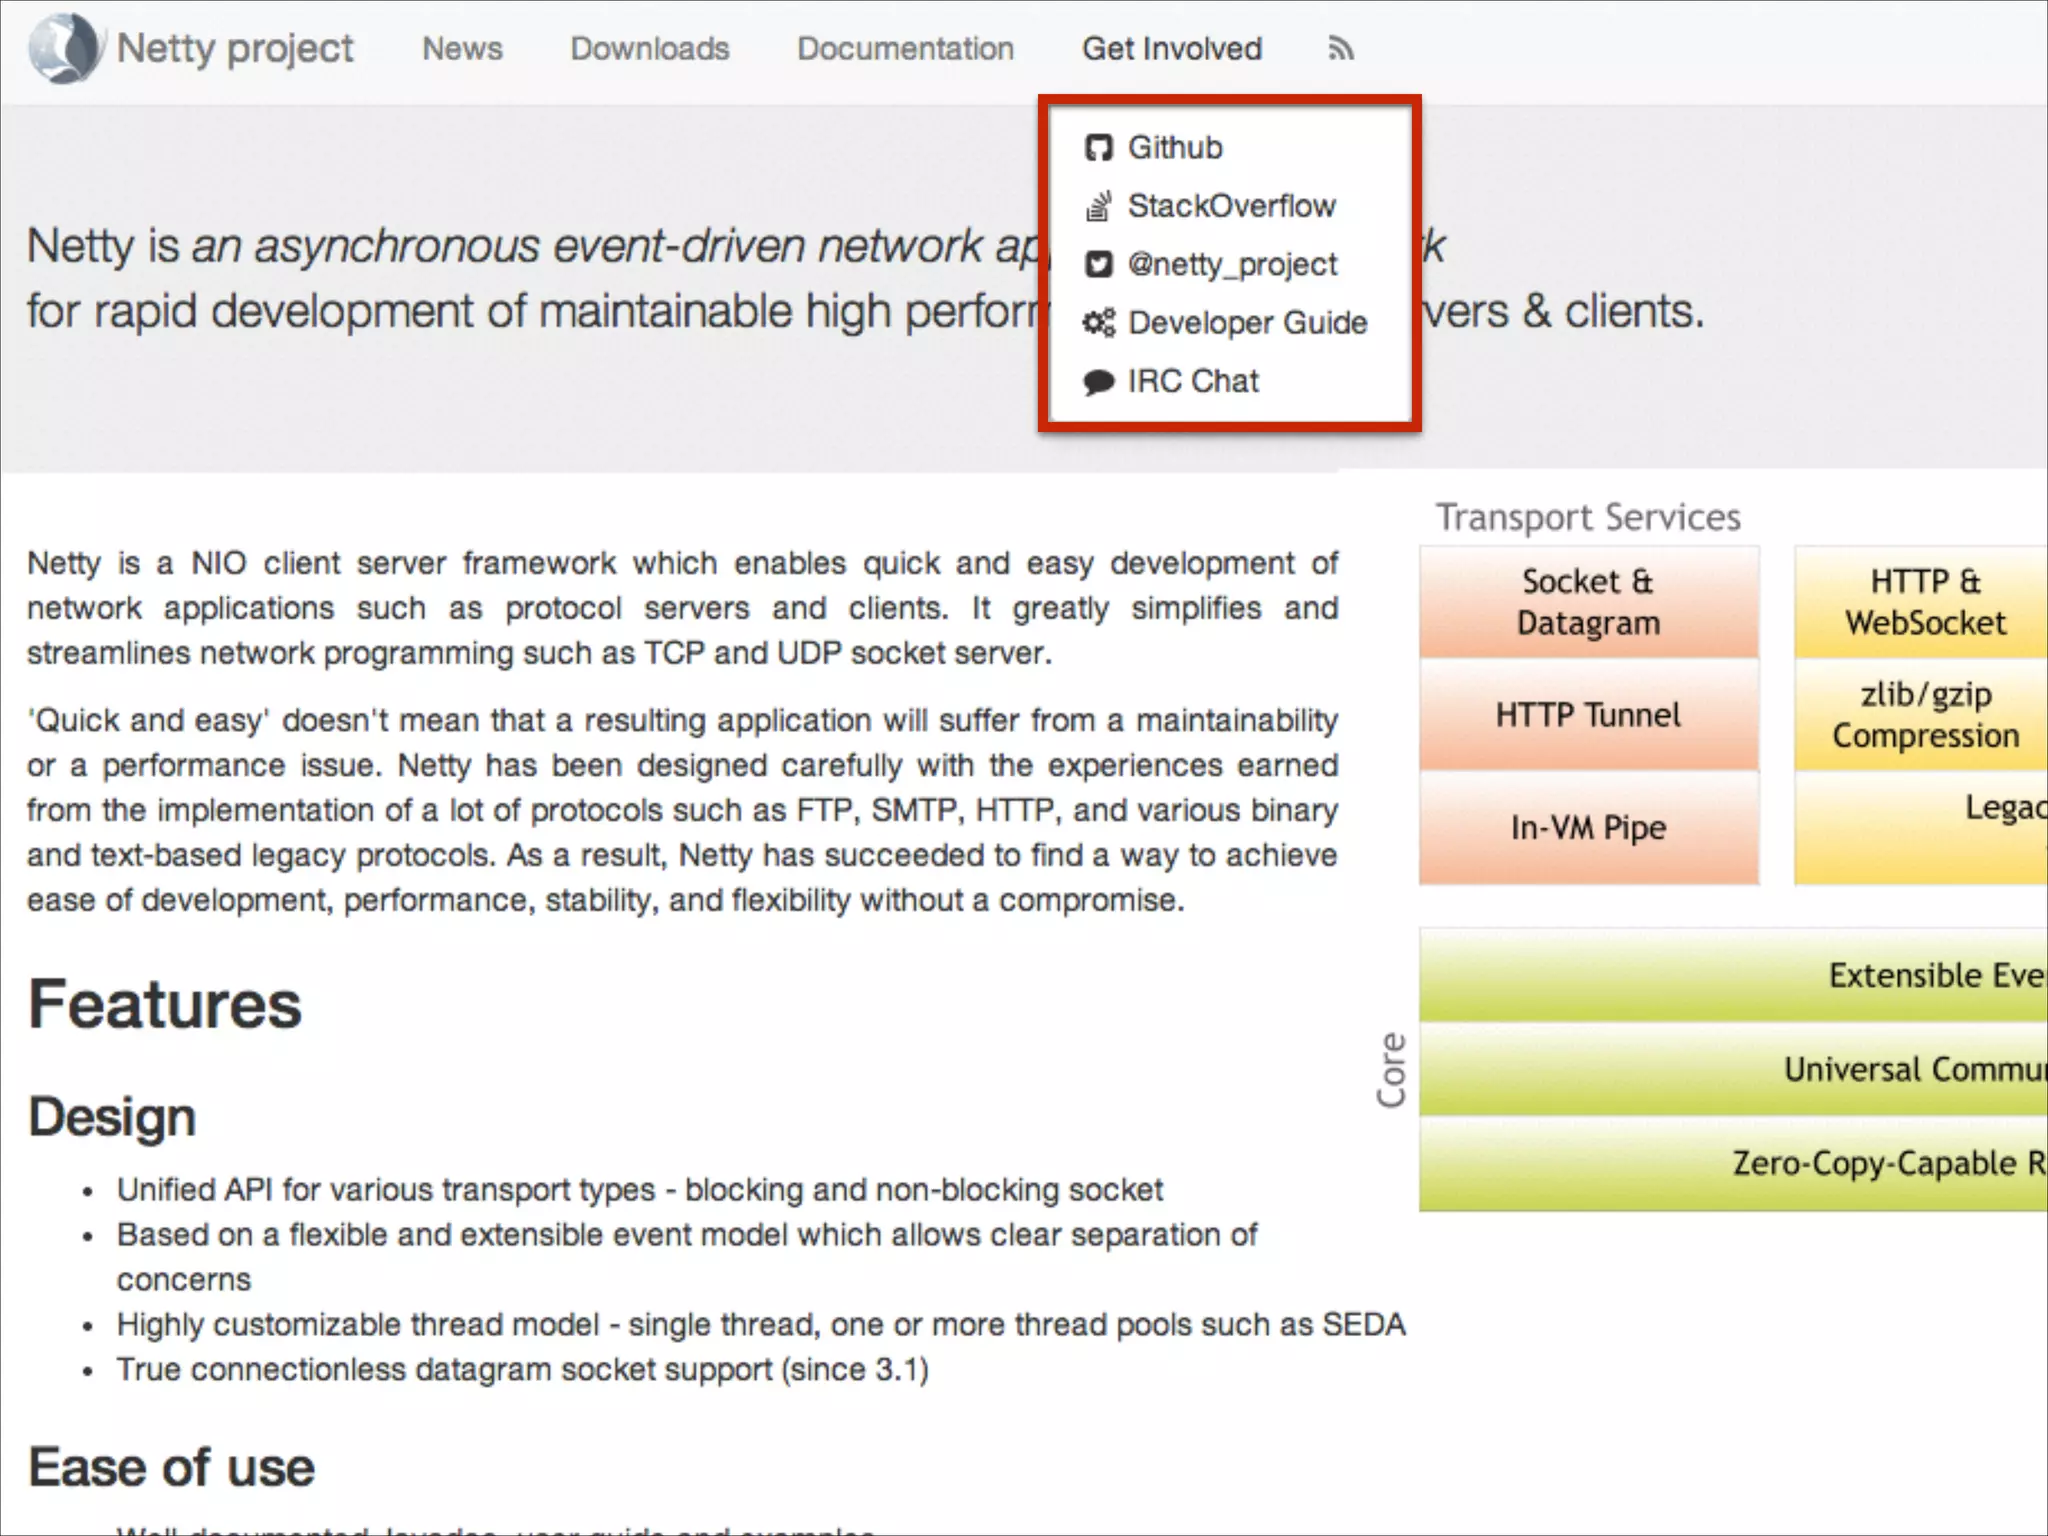Image resolution: width=2048 pixels, height=1536 pixels.
Task: Open the @netty_project Twitter link
Action: point(1232,265)
